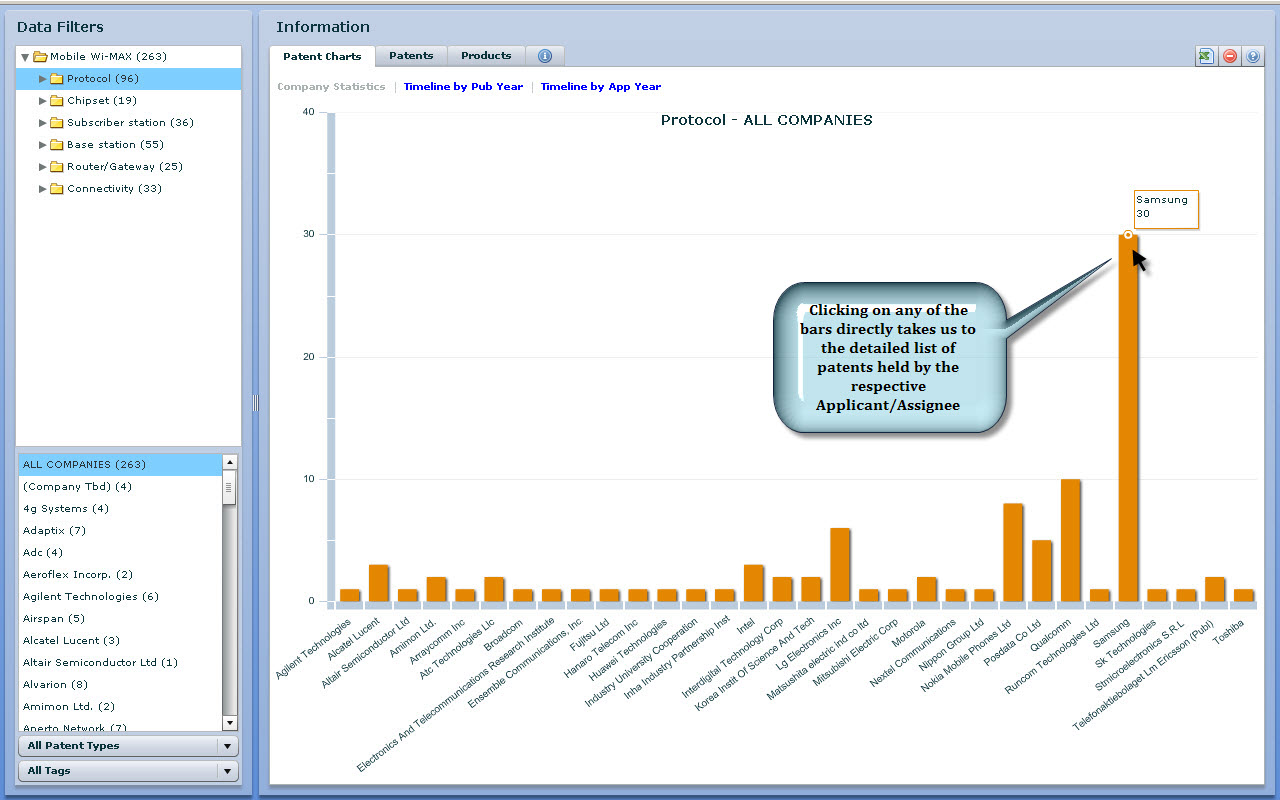Viewport: 1280px width, 800px height.
Task: Switch to the Products tab
Action: pyautogui.click(x=486, y=56)
